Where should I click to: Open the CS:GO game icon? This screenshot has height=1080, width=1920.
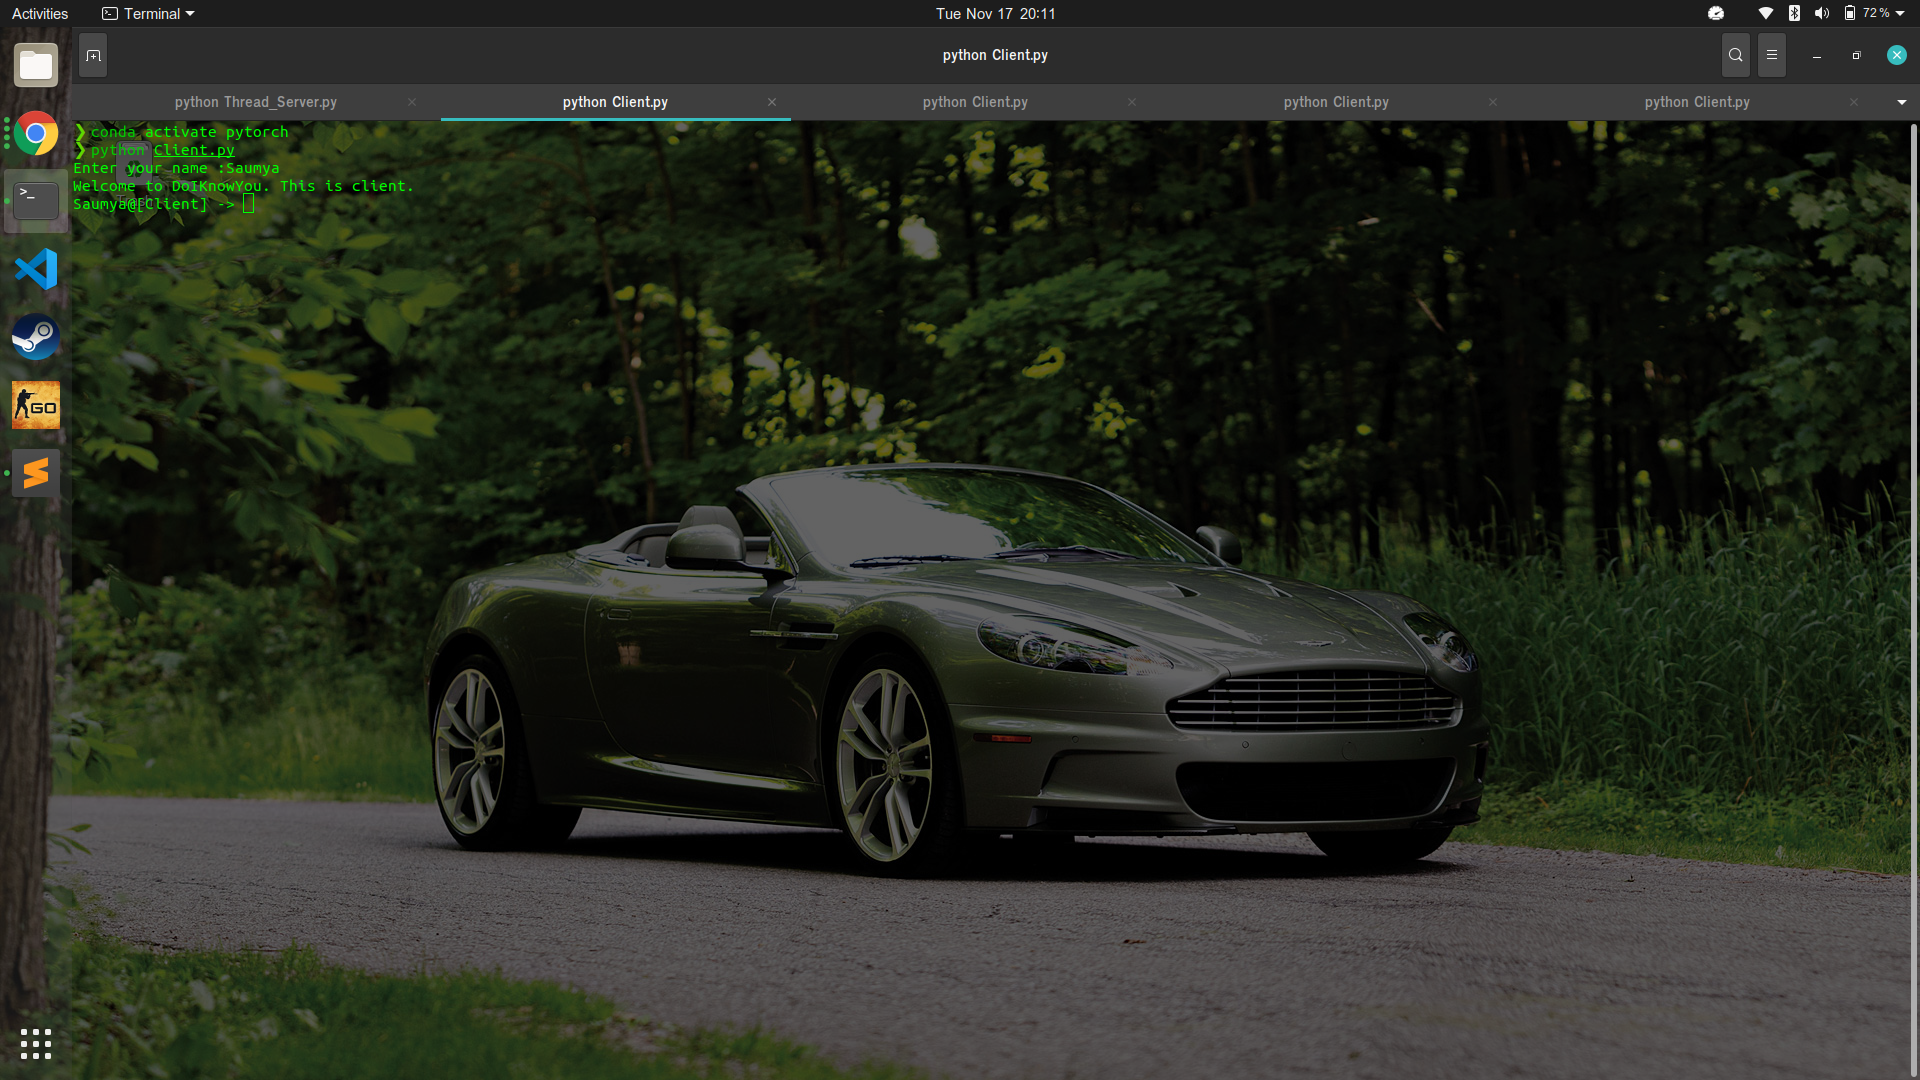click(x=36, y=405)
